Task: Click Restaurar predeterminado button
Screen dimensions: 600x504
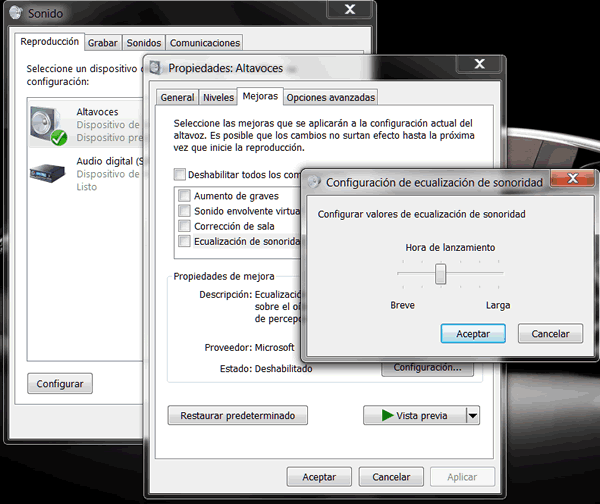Action: coord(238,416)
